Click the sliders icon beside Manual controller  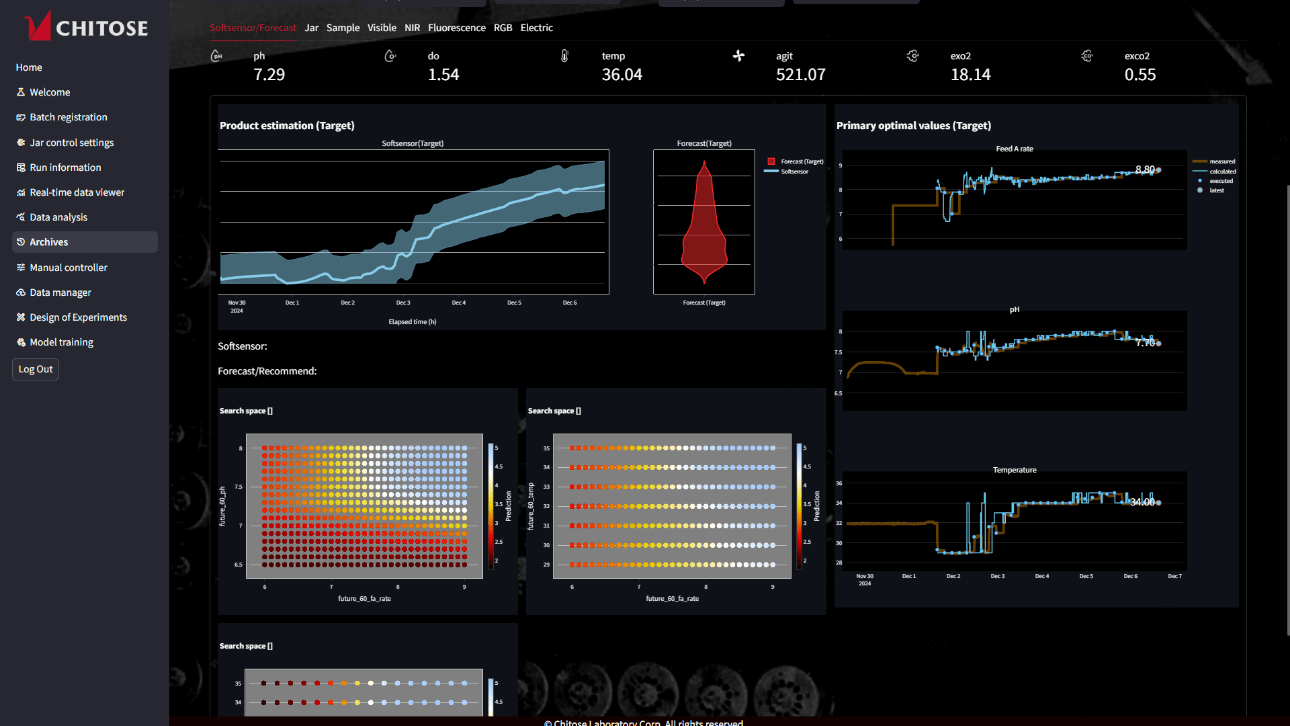tap(21, 267)
